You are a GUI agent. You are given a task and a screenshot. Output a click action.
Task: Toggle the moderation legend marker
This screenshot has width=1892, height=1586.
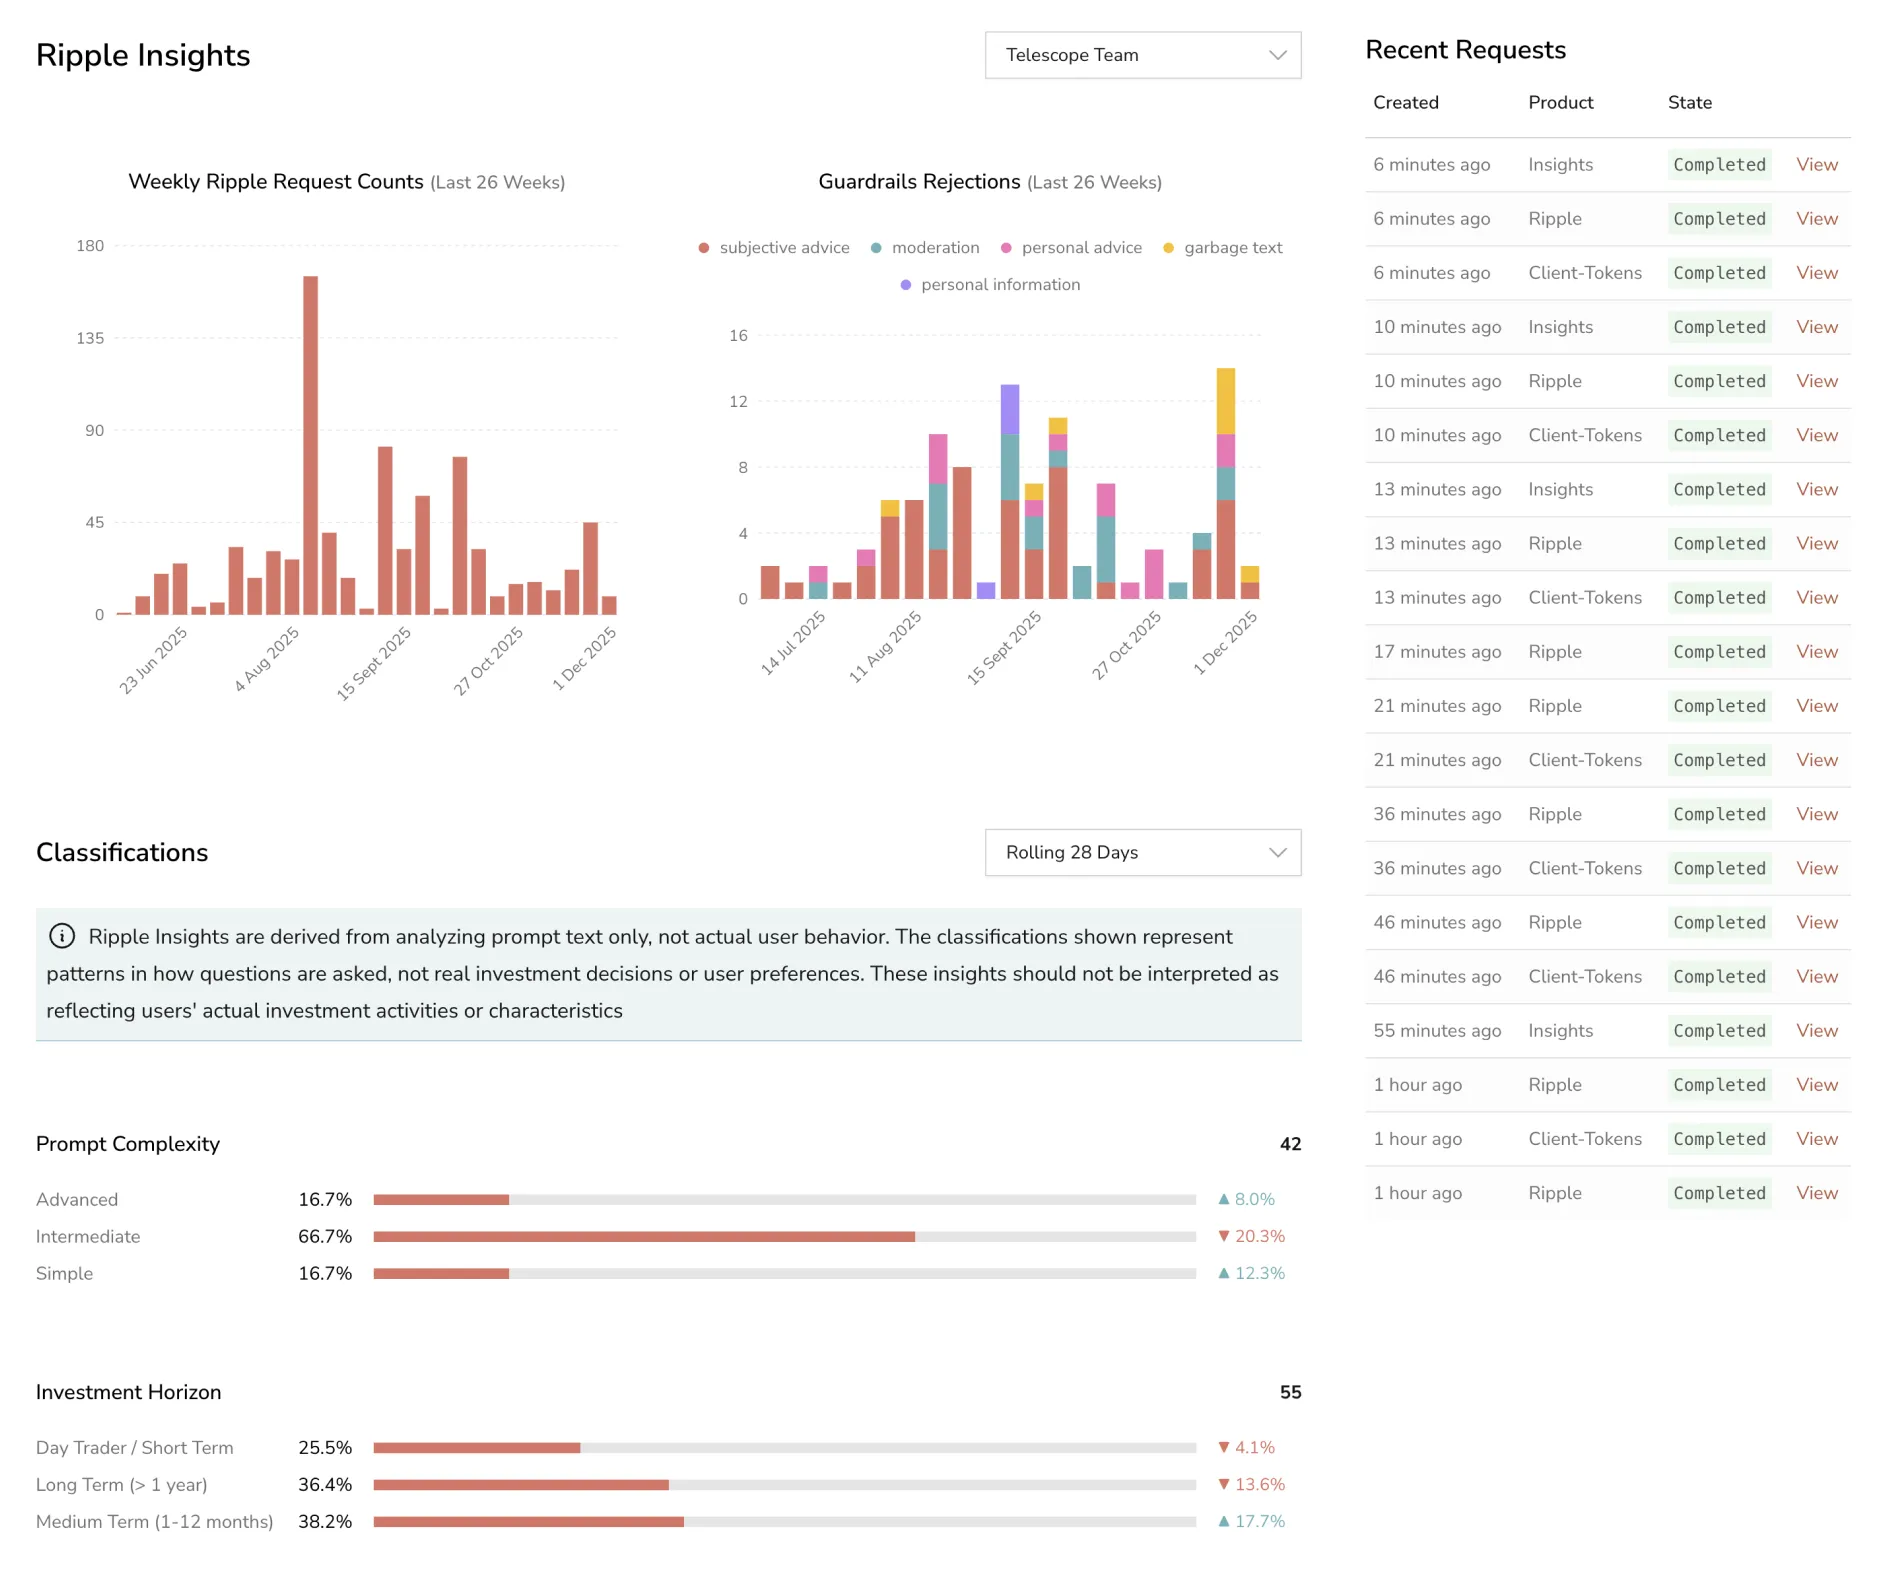(876, 247)
